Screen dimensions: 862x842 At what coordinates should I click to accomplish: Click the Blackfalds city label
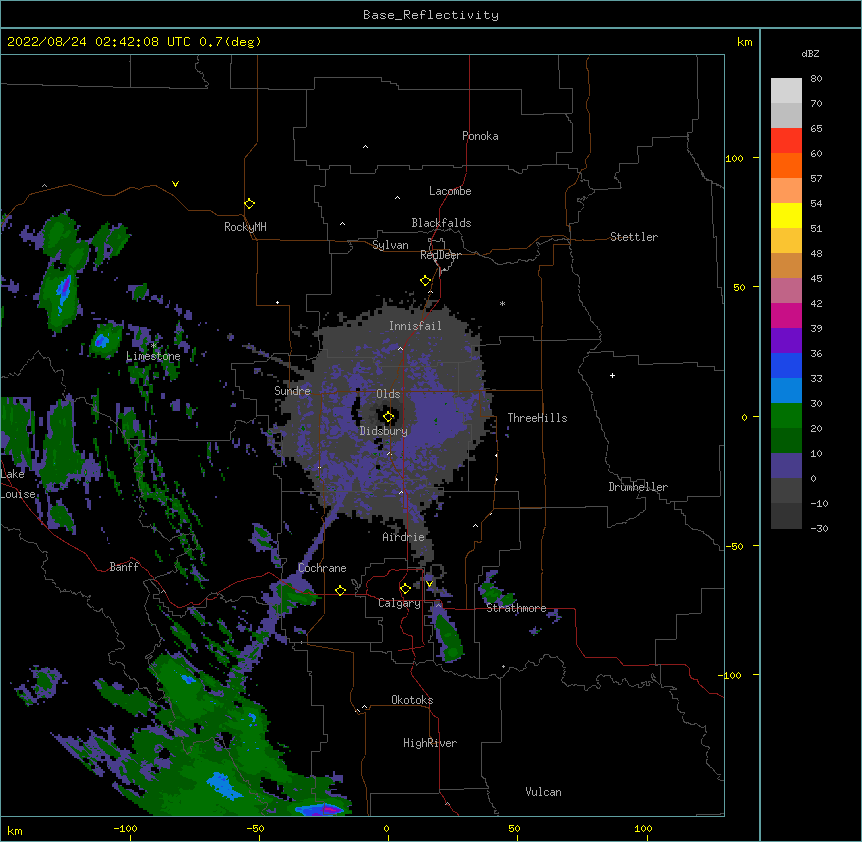[441, 223]
